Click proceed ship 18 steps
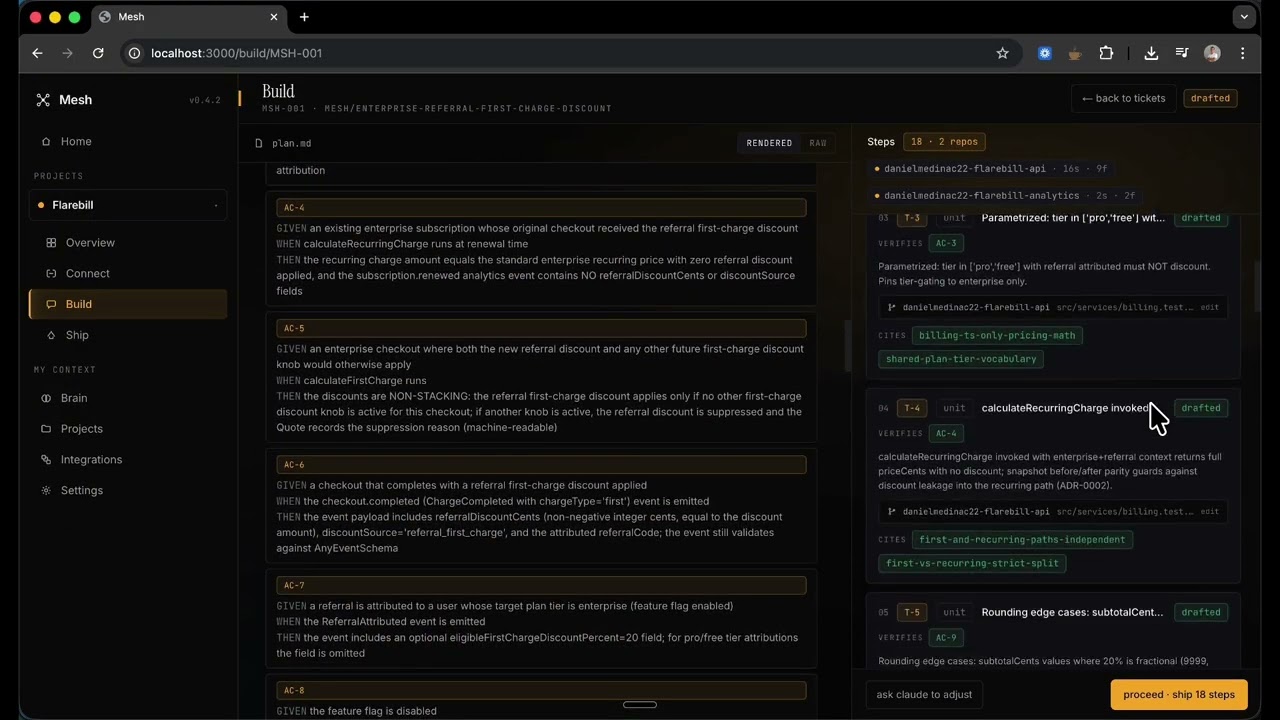The image size is (1280, 720). pos(1179,695)
